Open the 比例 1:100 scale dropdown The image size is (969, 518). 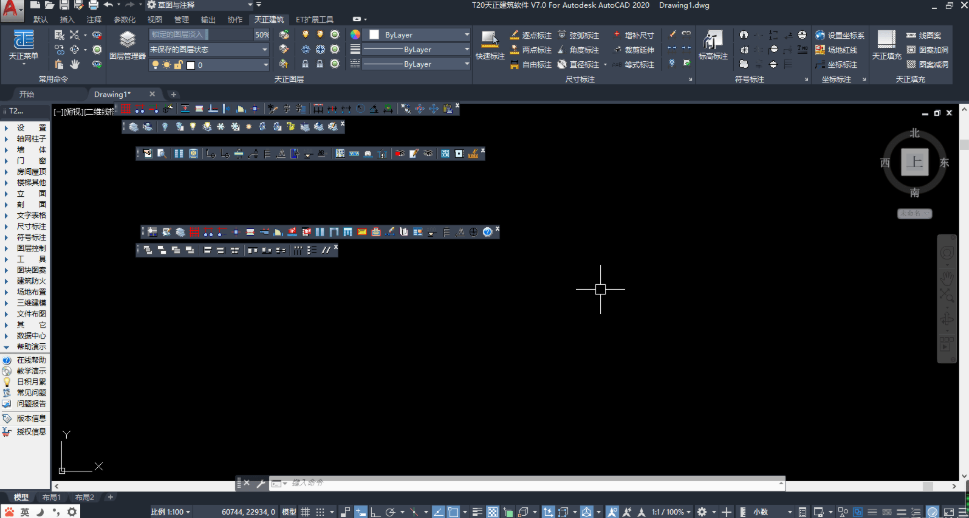[x=171, y=512]
